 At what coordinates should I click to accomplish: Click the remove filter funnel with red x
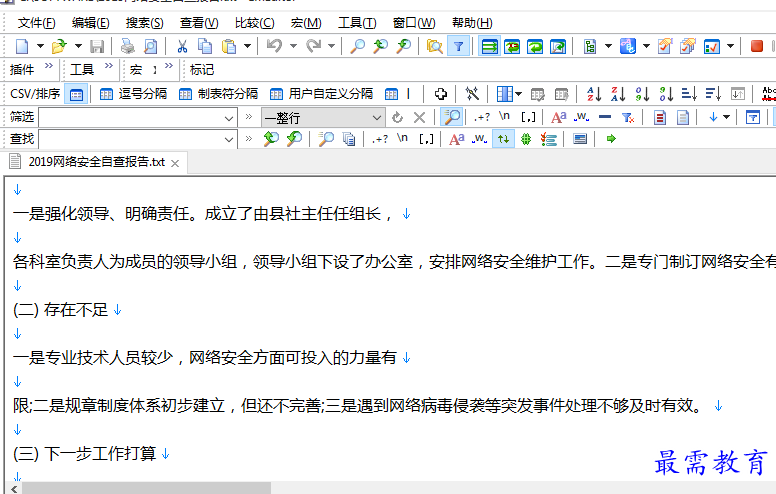click(x=628, y=117)
